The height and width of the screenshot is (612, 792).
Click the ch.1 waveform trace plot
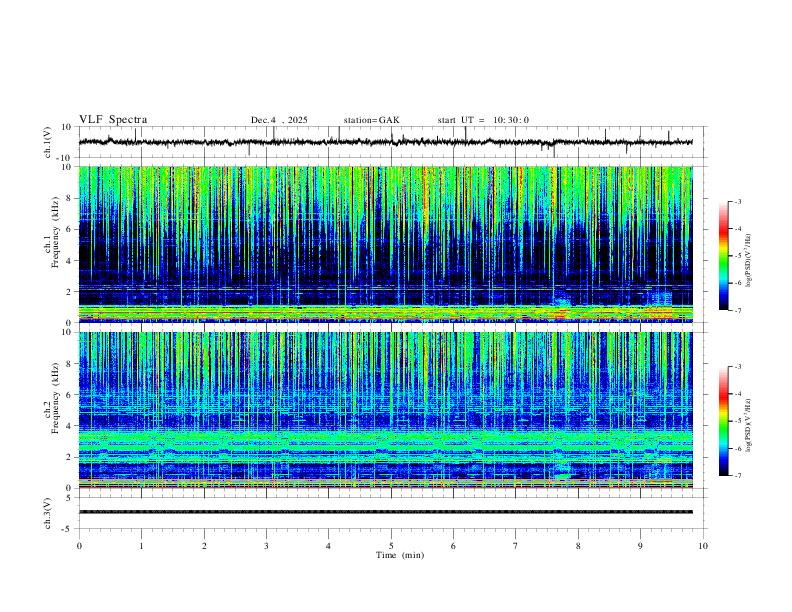pyautogui.click(x=386, y=142)
